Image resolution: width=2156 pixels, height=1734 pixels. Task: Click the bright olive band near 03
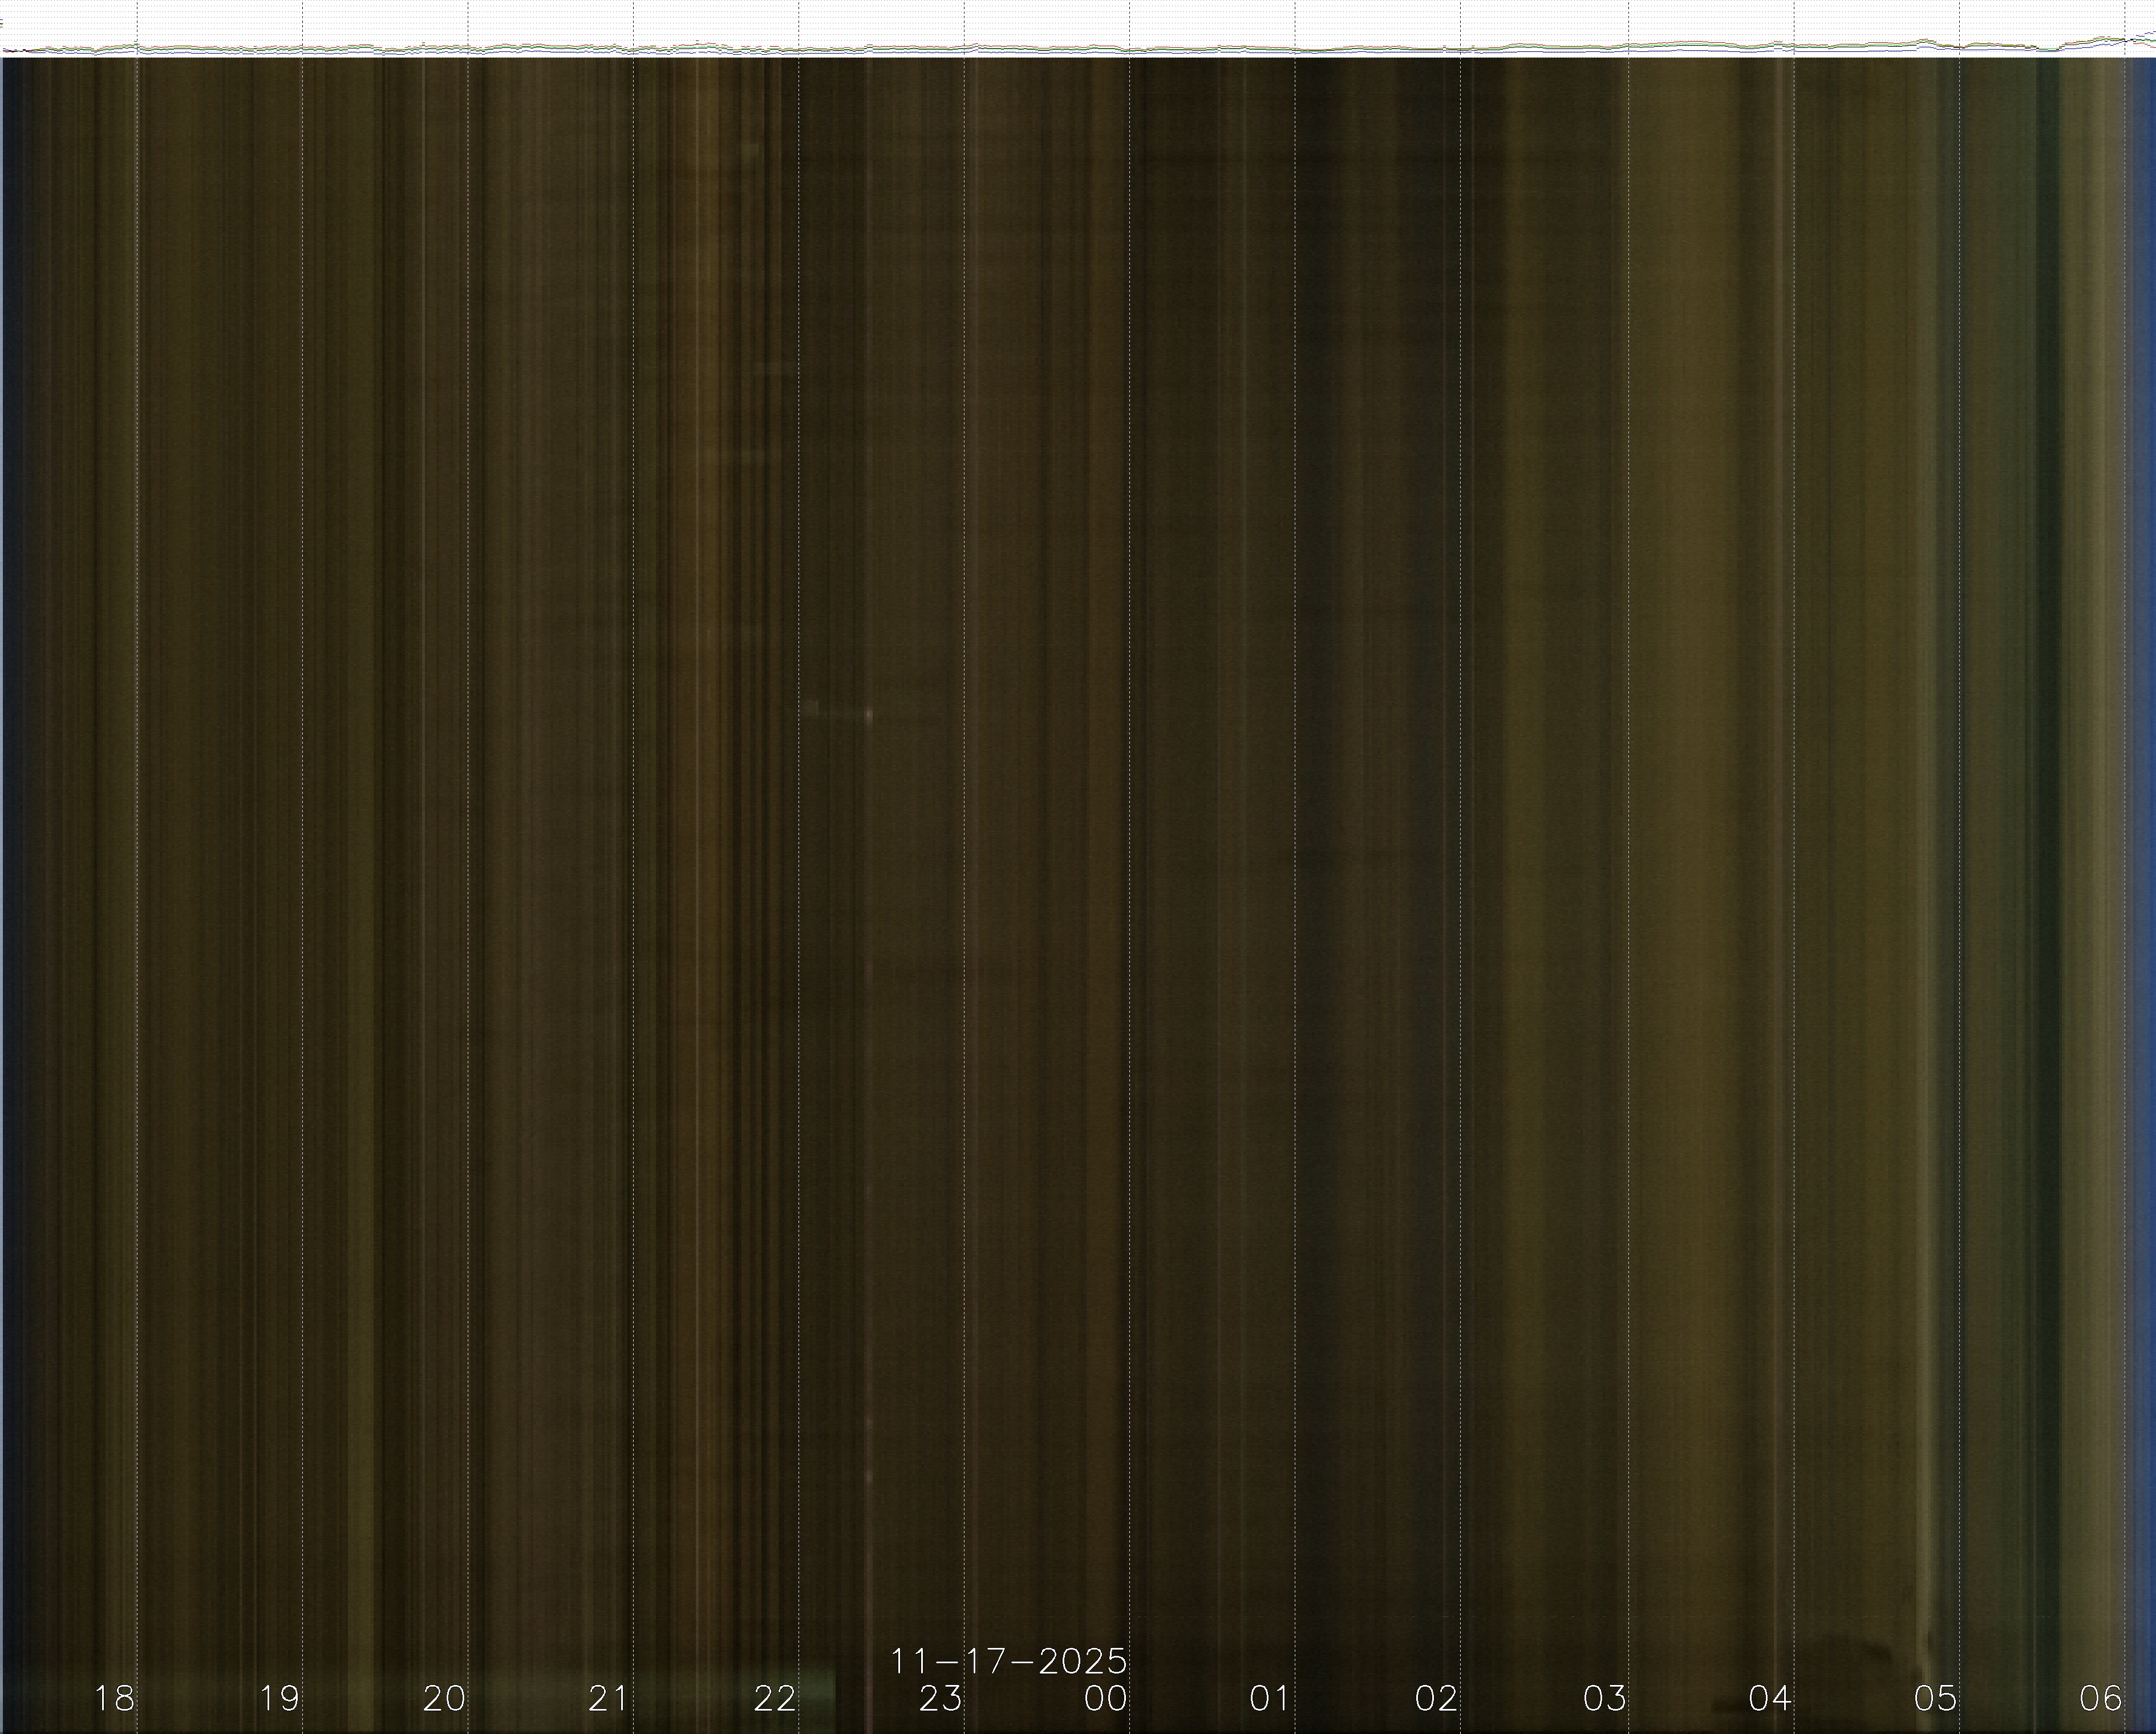[x=1690, y=800]
